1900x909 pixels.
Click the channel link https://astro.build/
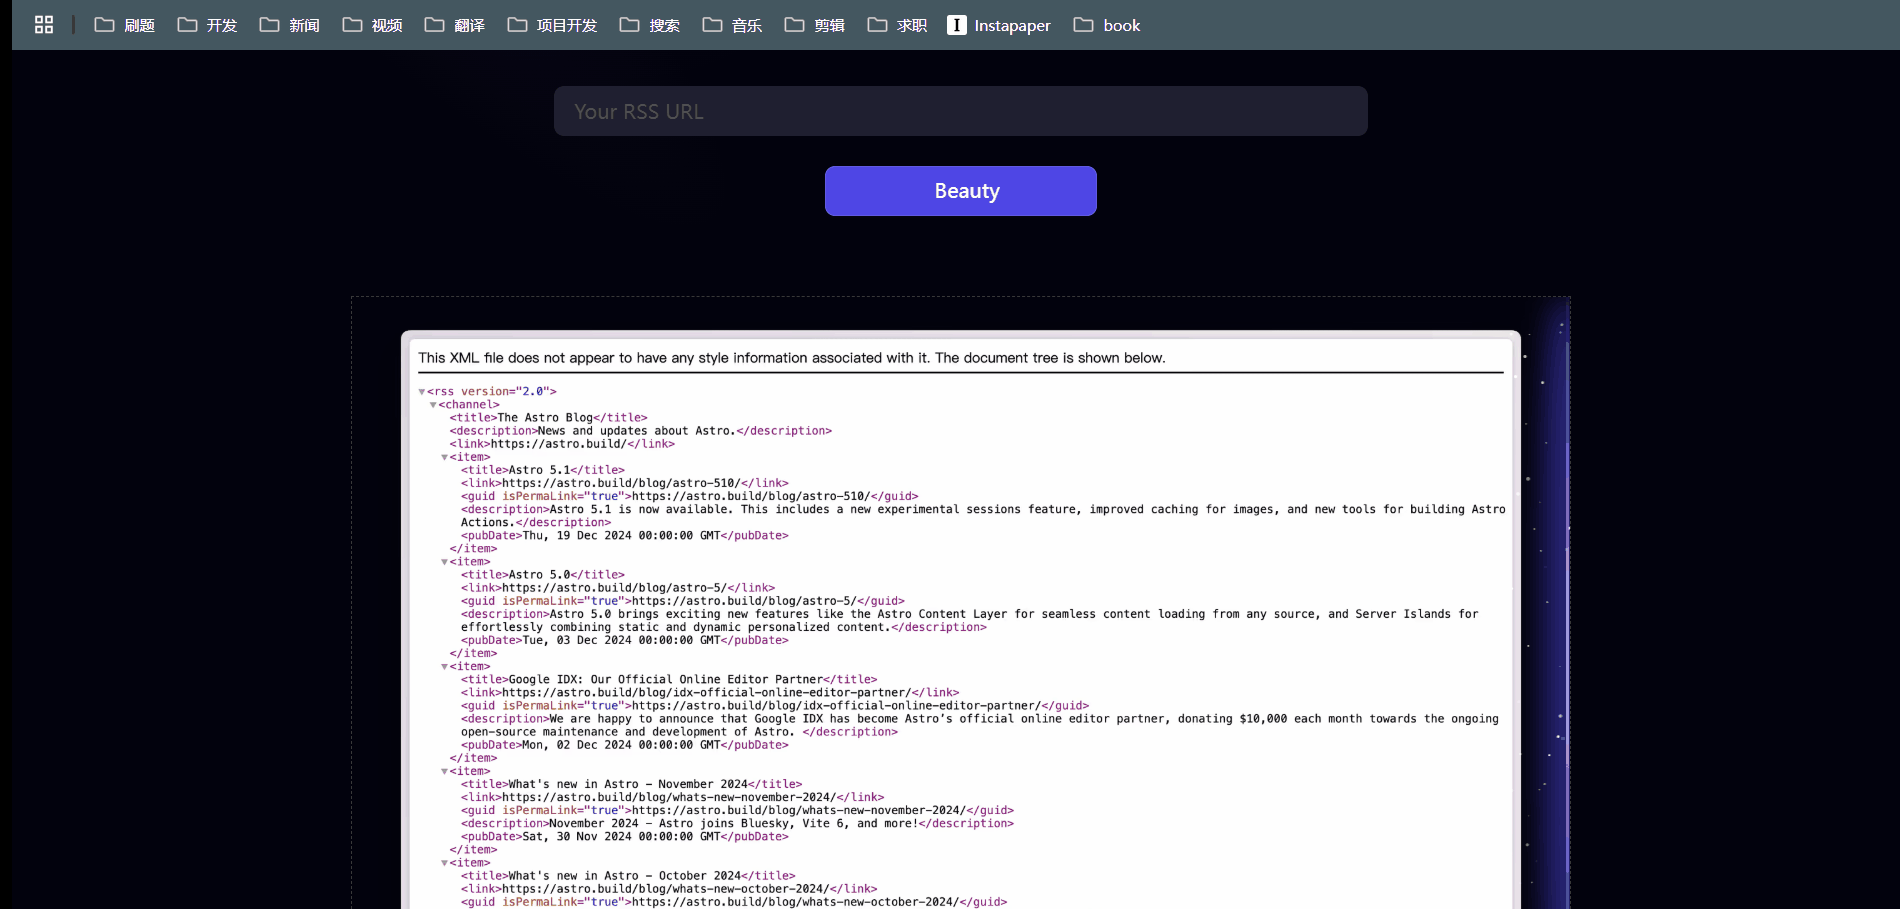558,444
